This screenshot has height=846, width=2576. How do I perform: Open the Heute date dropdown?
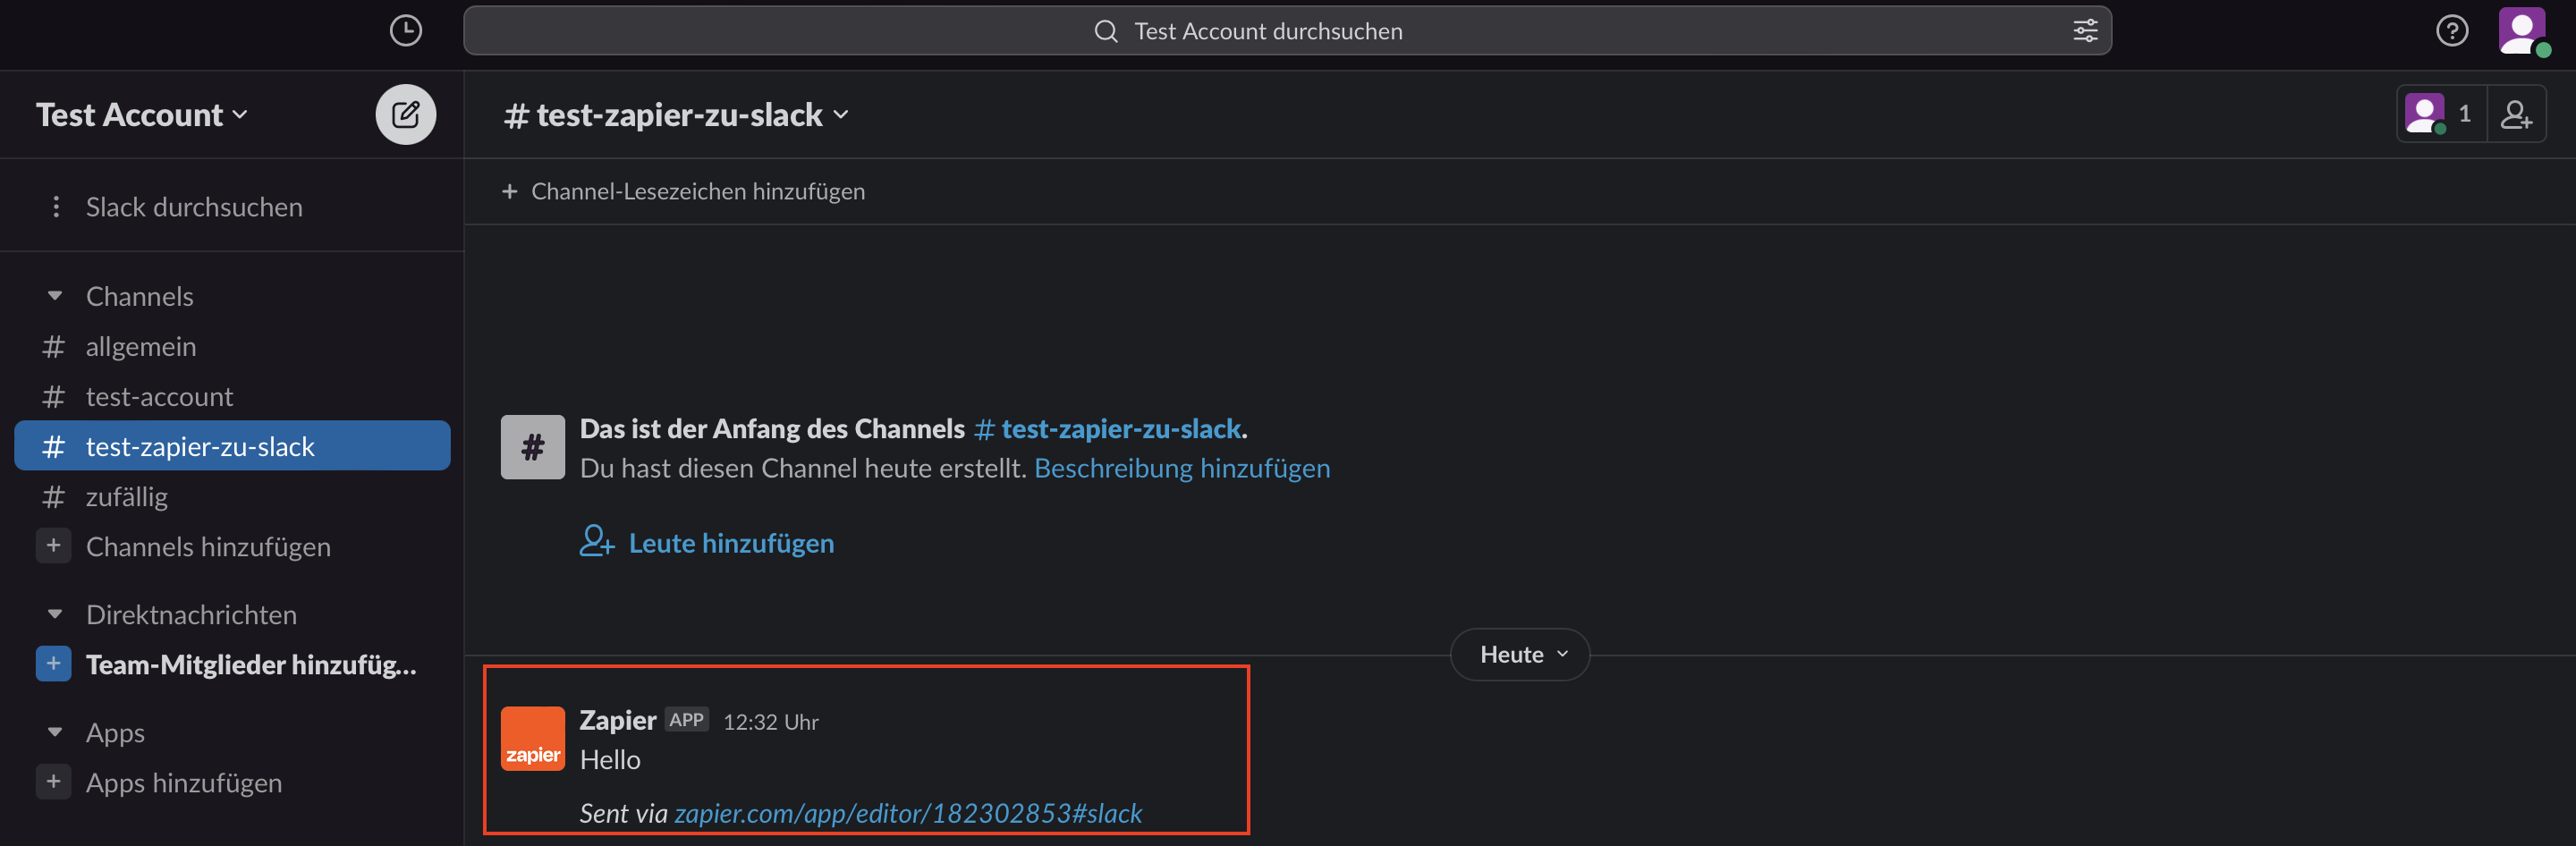click(x=1519, y=654)
